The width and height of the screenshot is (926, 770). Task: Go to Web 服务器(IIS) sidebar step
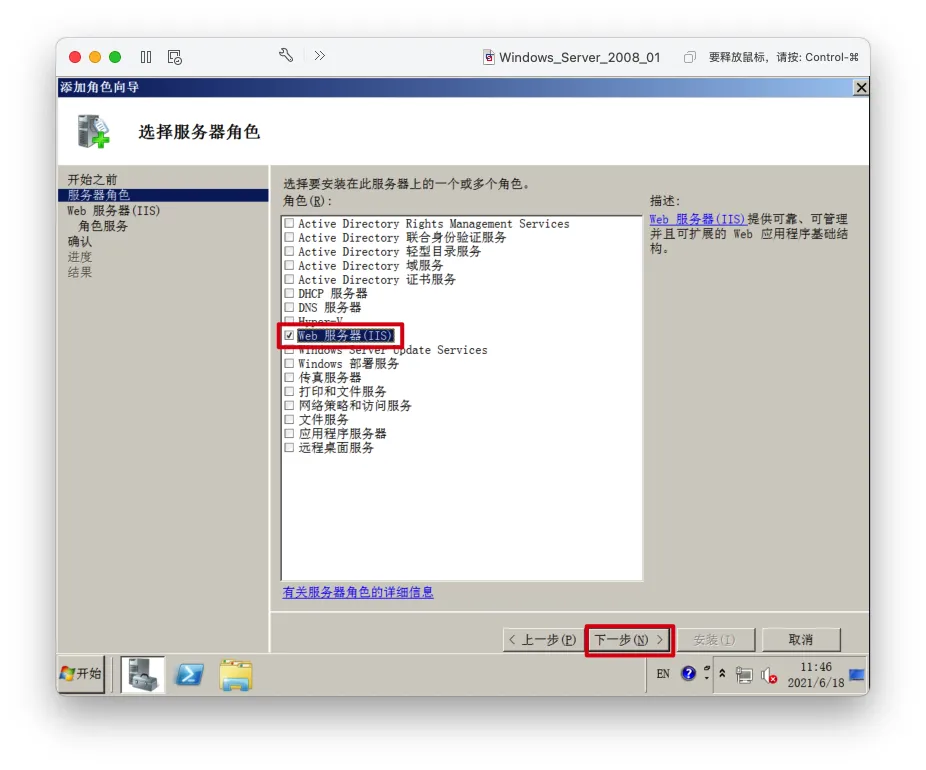coord(113,211)
